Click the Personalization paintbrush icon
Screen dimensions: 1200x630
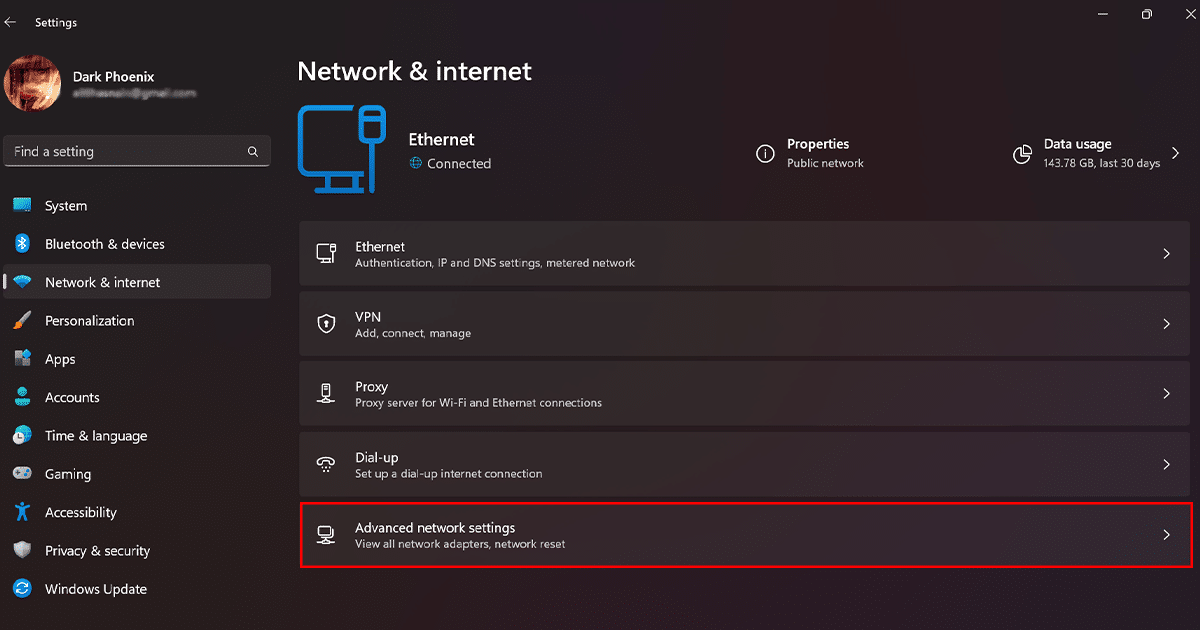23,321
